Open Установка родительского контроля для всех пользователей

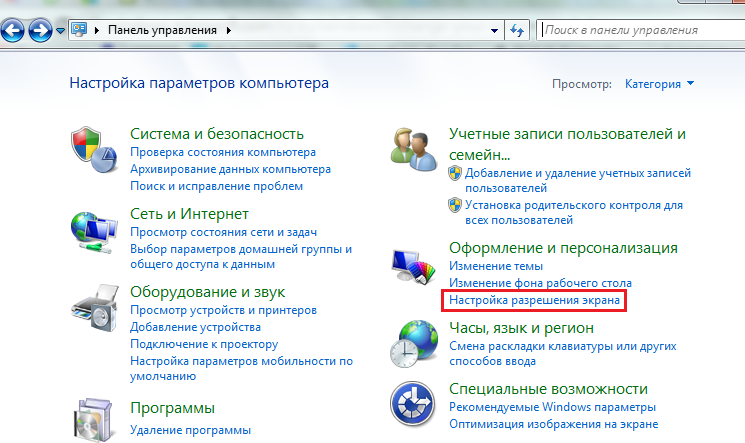[574, 213]
